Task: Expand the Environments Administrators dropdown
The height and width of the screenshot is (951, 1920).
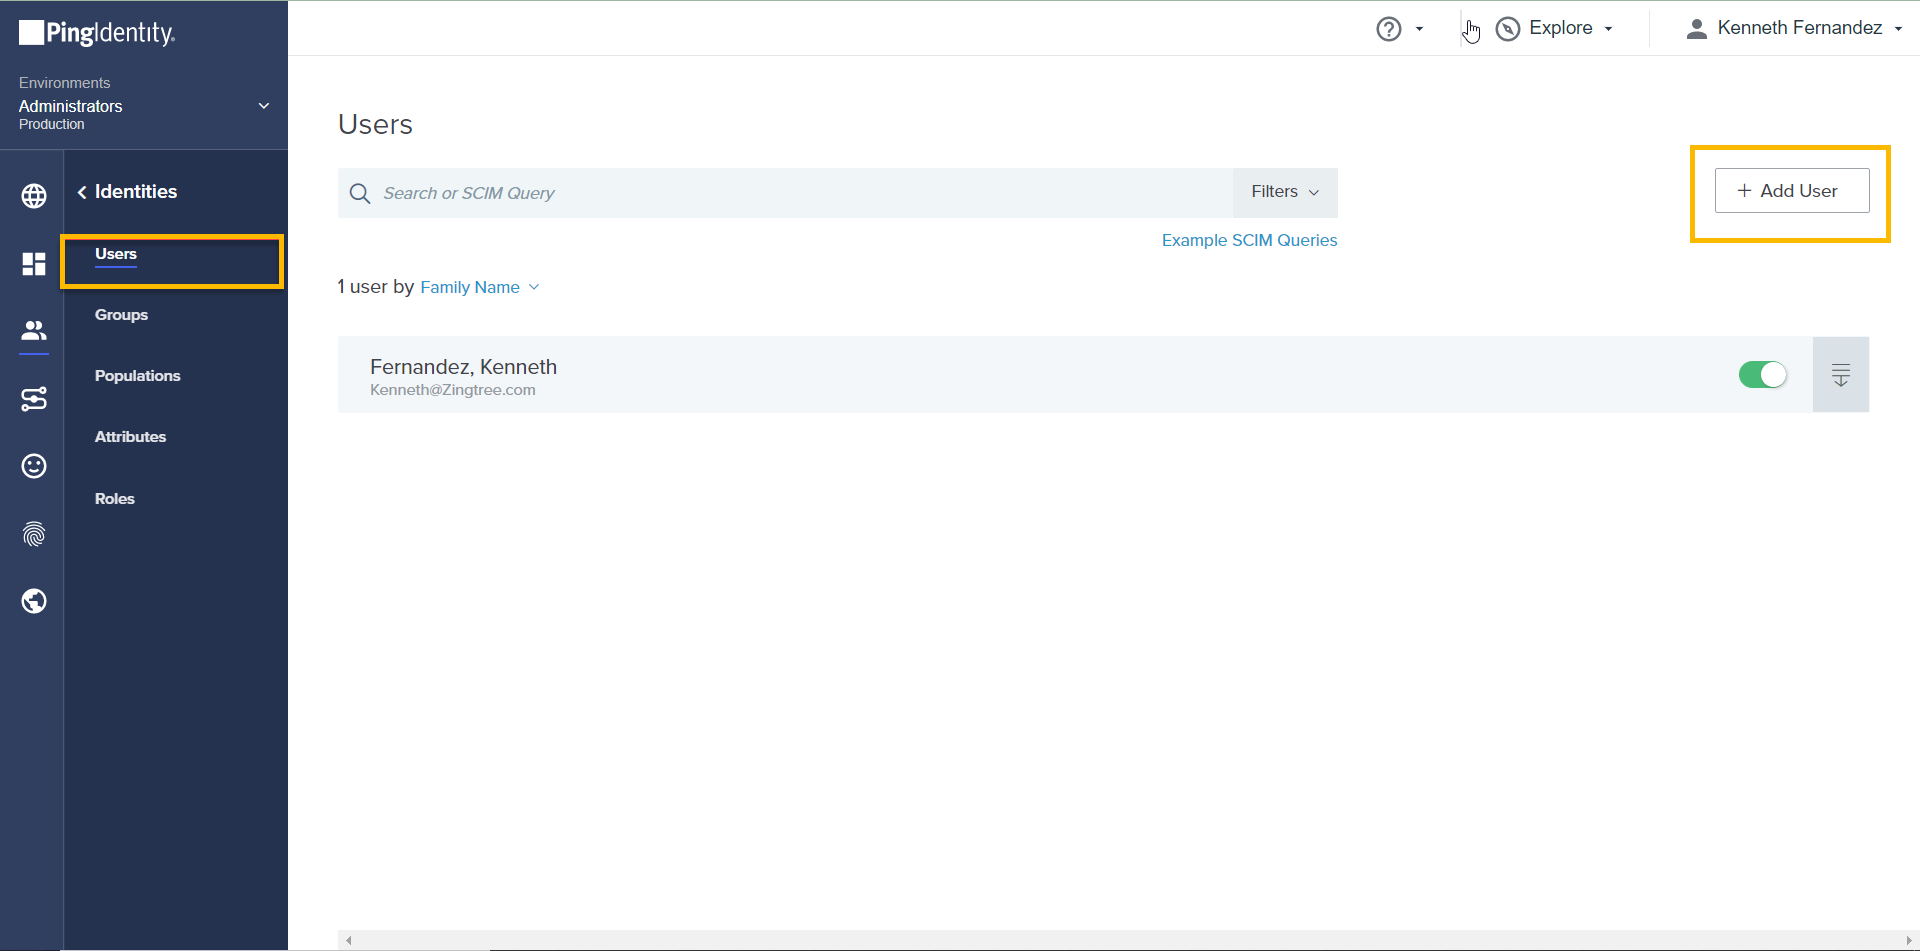Action: tap(264, 106)
